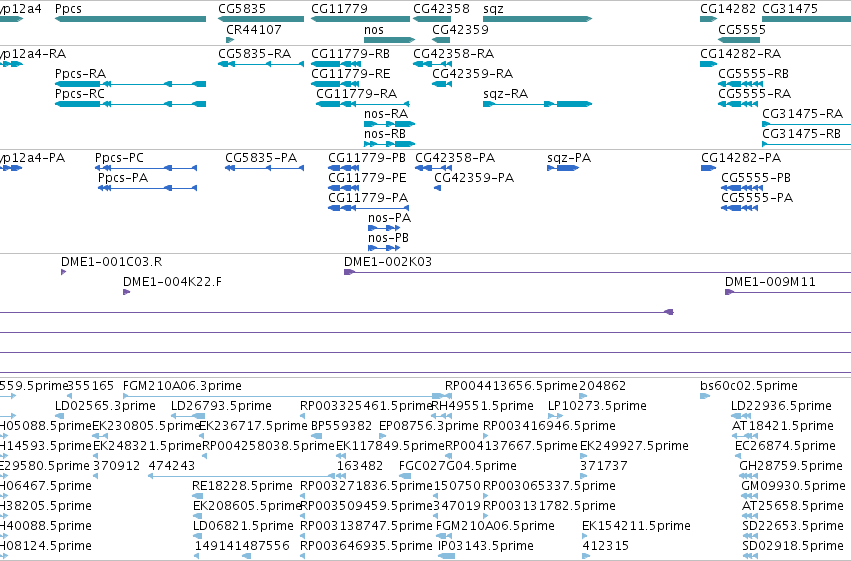The image size is (851, 561).
Task: Click EST GH28759.5prime
Action: 791,466
